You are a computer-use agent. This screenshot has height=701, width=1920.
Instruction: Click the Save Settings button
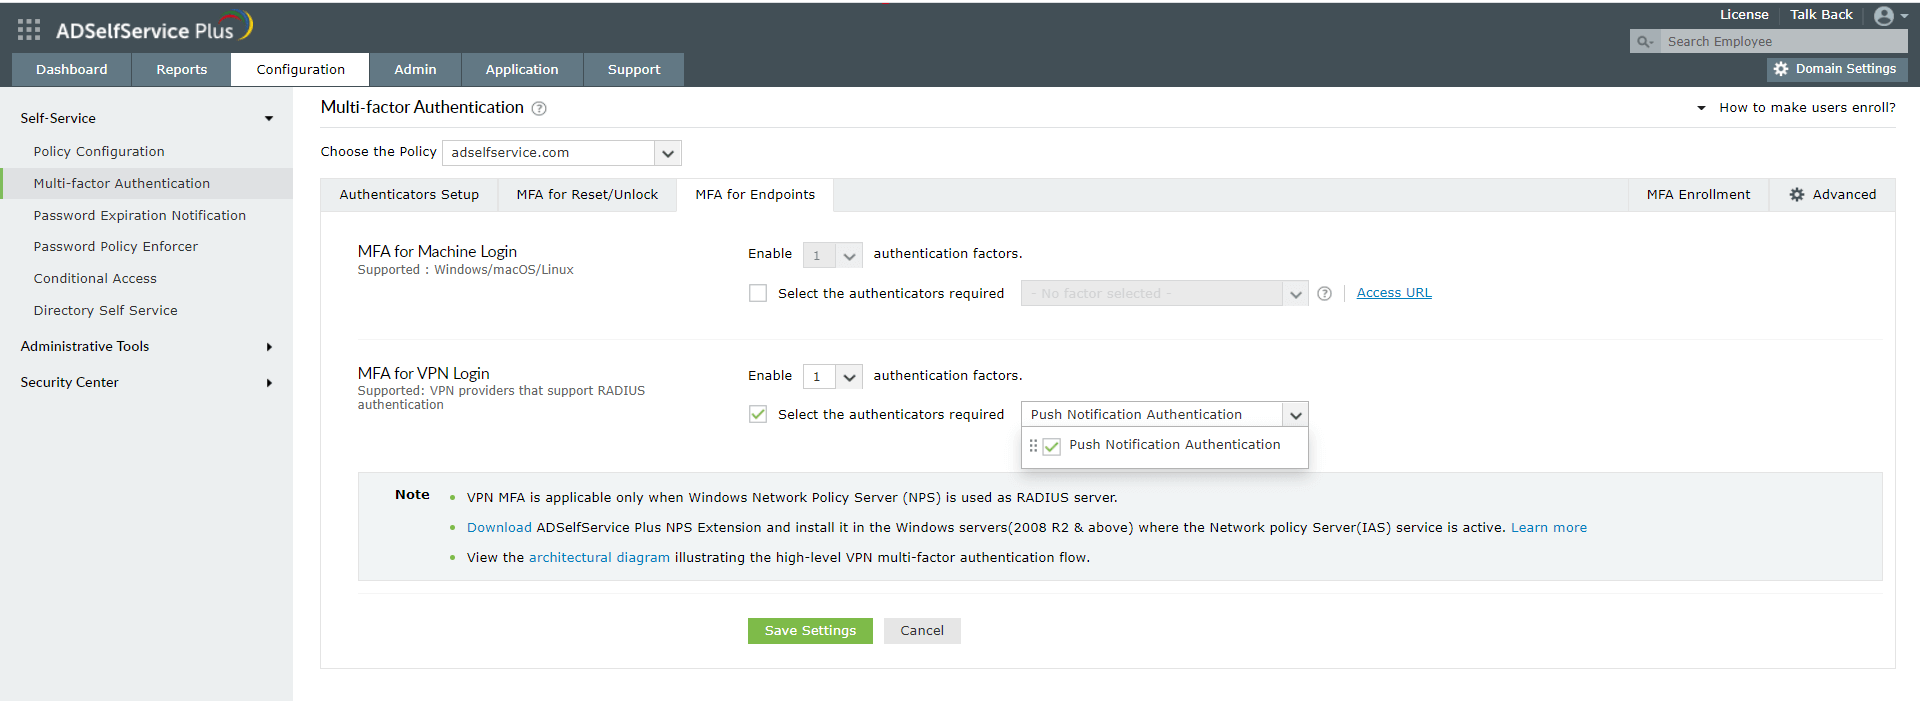[x=810, y=631]
